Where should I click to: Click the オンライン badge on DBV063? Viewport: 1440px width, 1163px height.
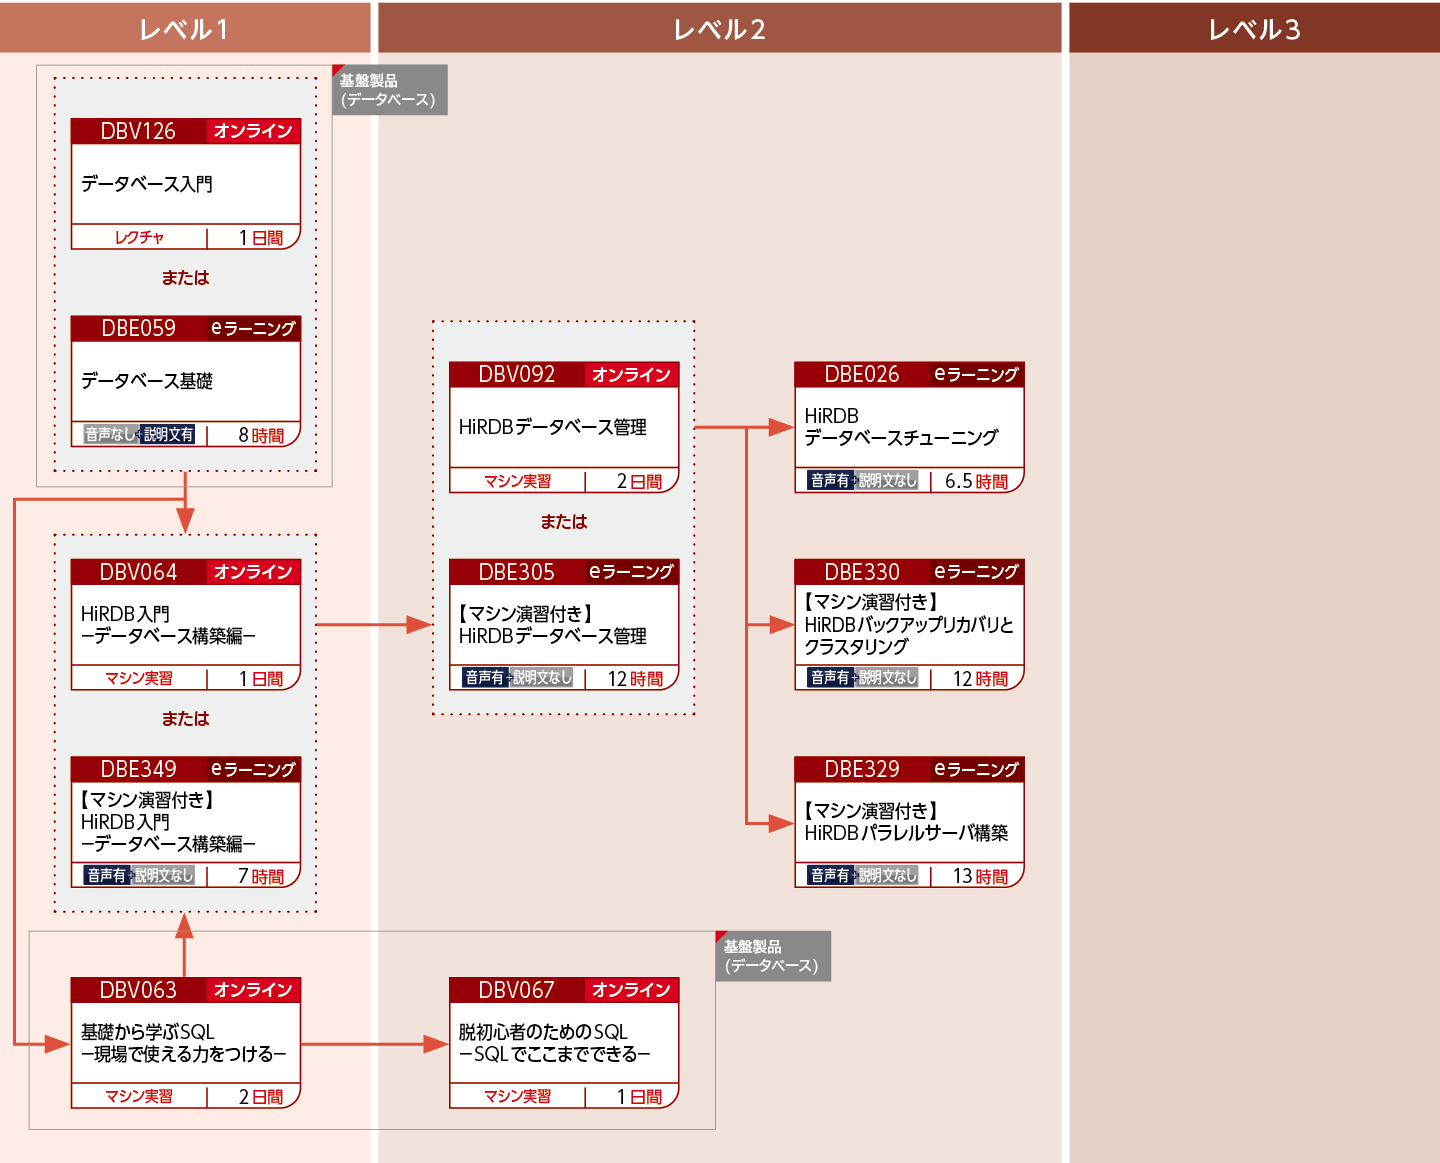click(253, 990)
